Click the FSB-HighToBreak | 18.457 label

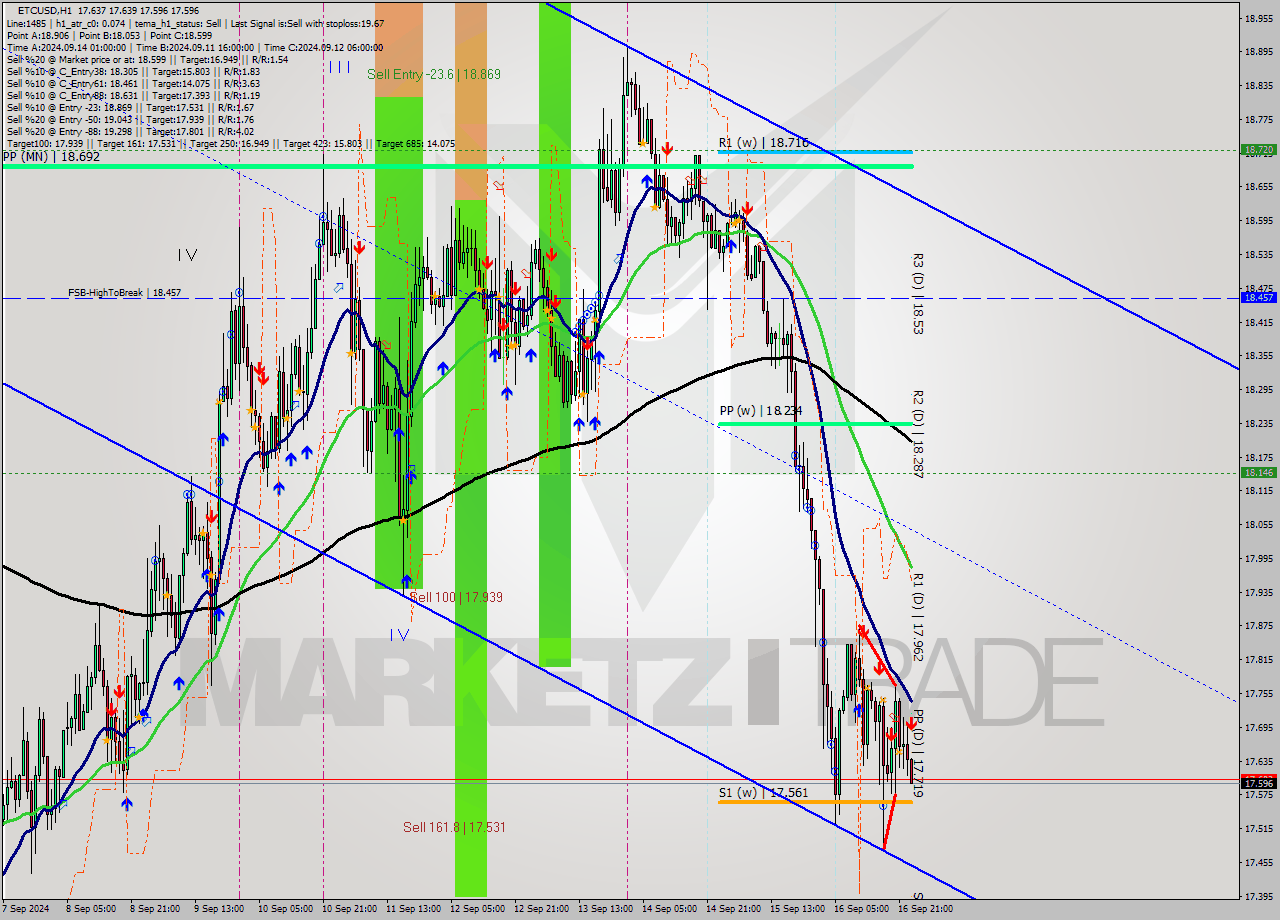[124, 293]
